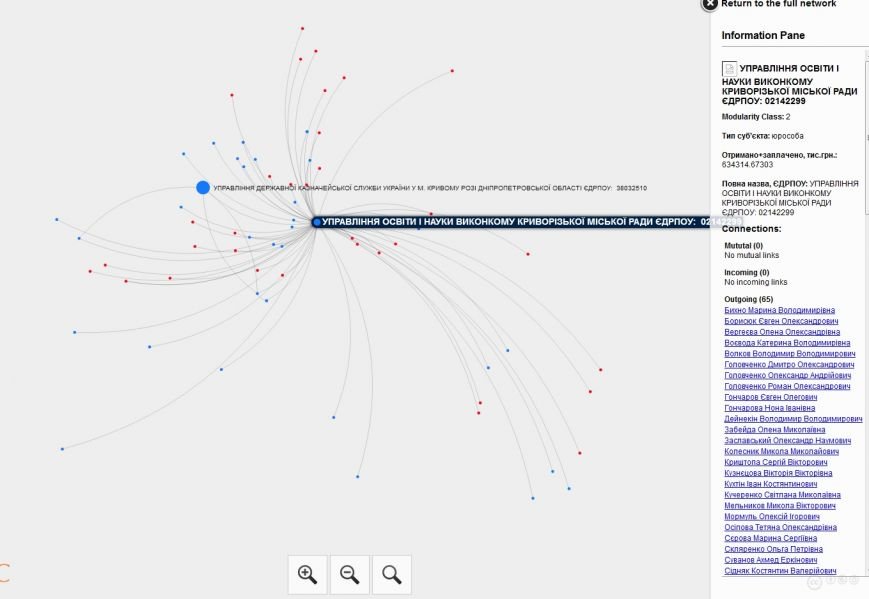Viewport: 869px width, 599px height.
Task: Open link Головченко Олександр Андрійович
Action: pyautogui.click(x=788, y=375)
